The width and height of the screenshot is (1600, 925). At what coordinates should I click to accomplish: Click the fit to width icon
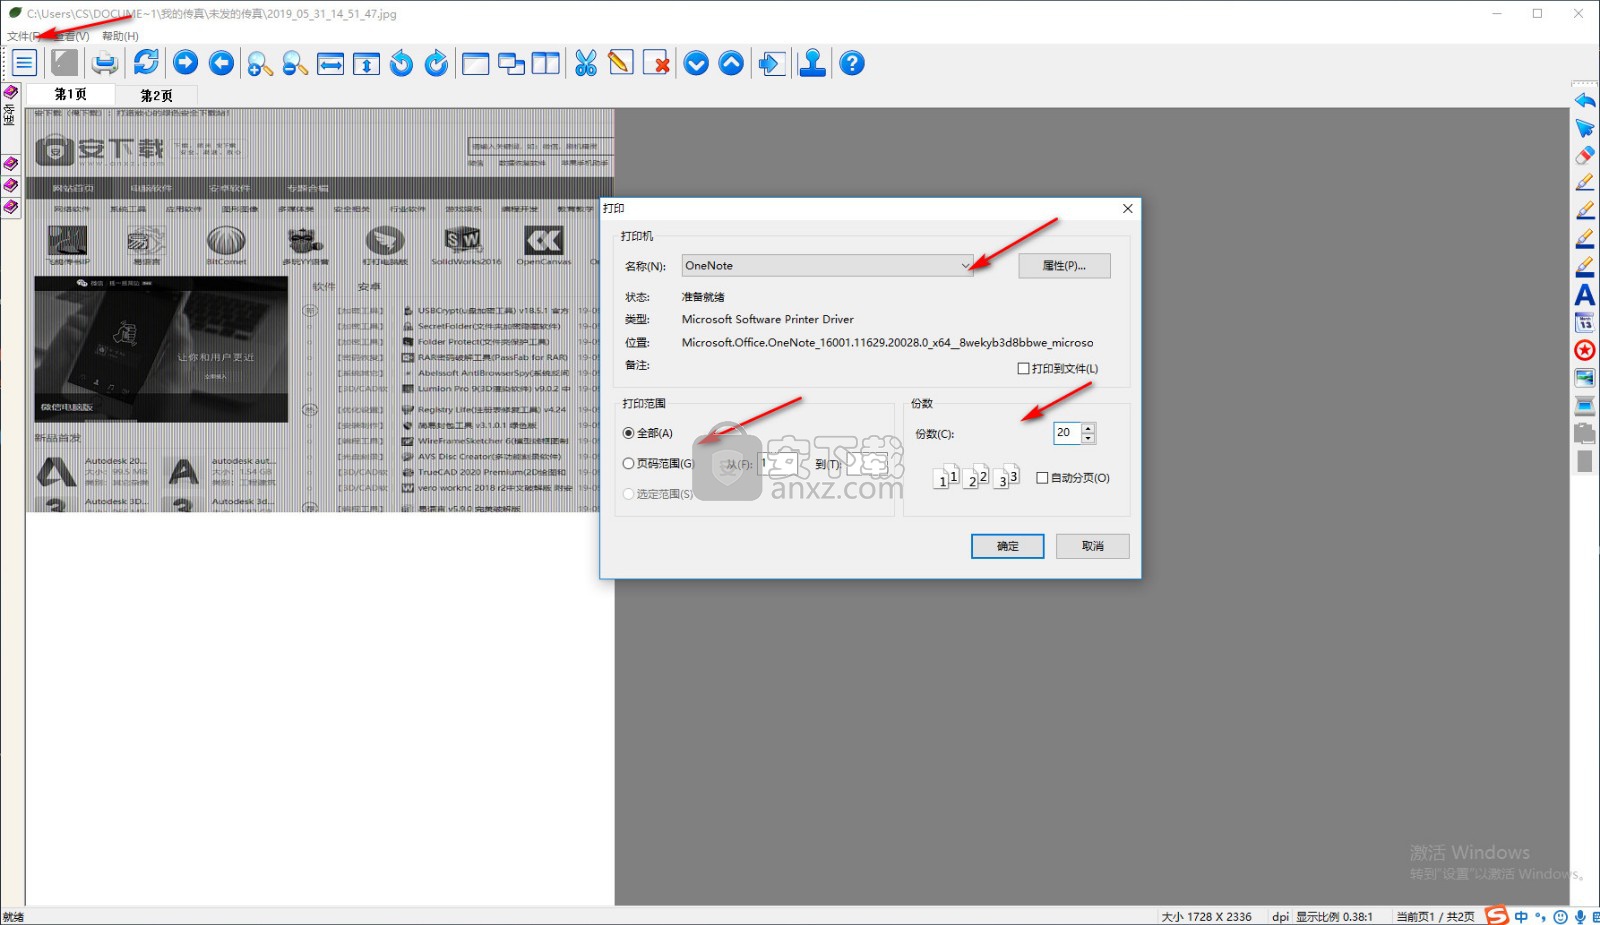coord(331,63)
